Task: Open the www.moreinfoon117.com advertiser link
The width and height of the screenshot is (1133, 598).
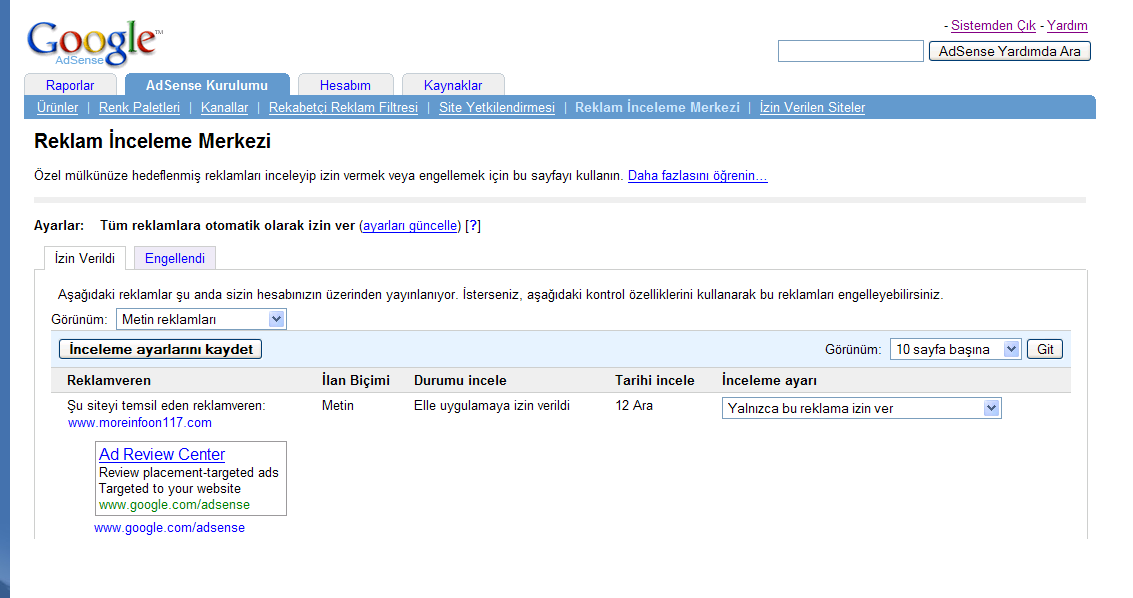Action: (x=139, y=422)
